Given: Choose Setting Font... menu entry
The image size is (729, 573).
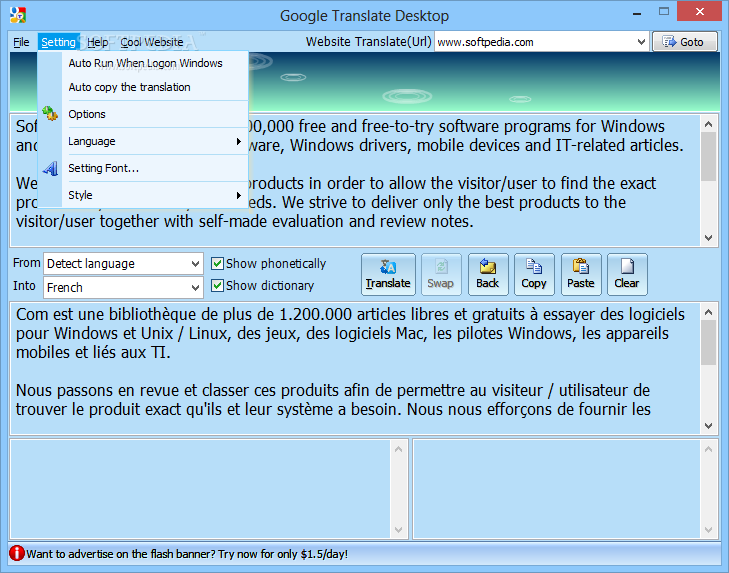Looking at the screenshot, I should [156, 168].
